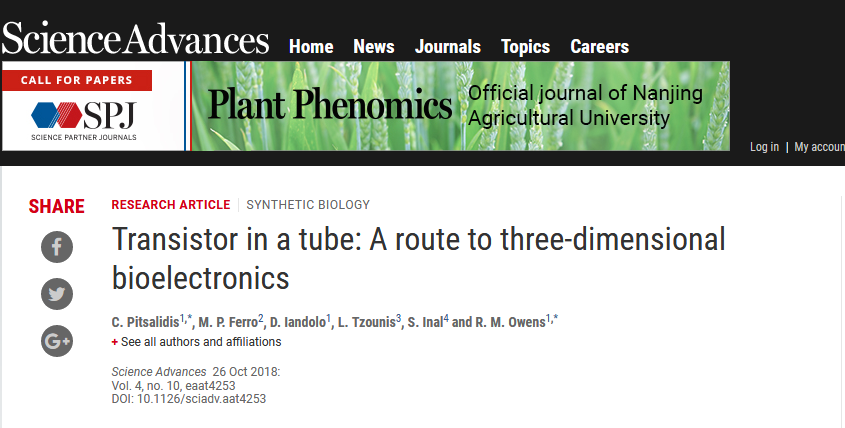
Task: Open the Careers menu item
Action: 599,47
